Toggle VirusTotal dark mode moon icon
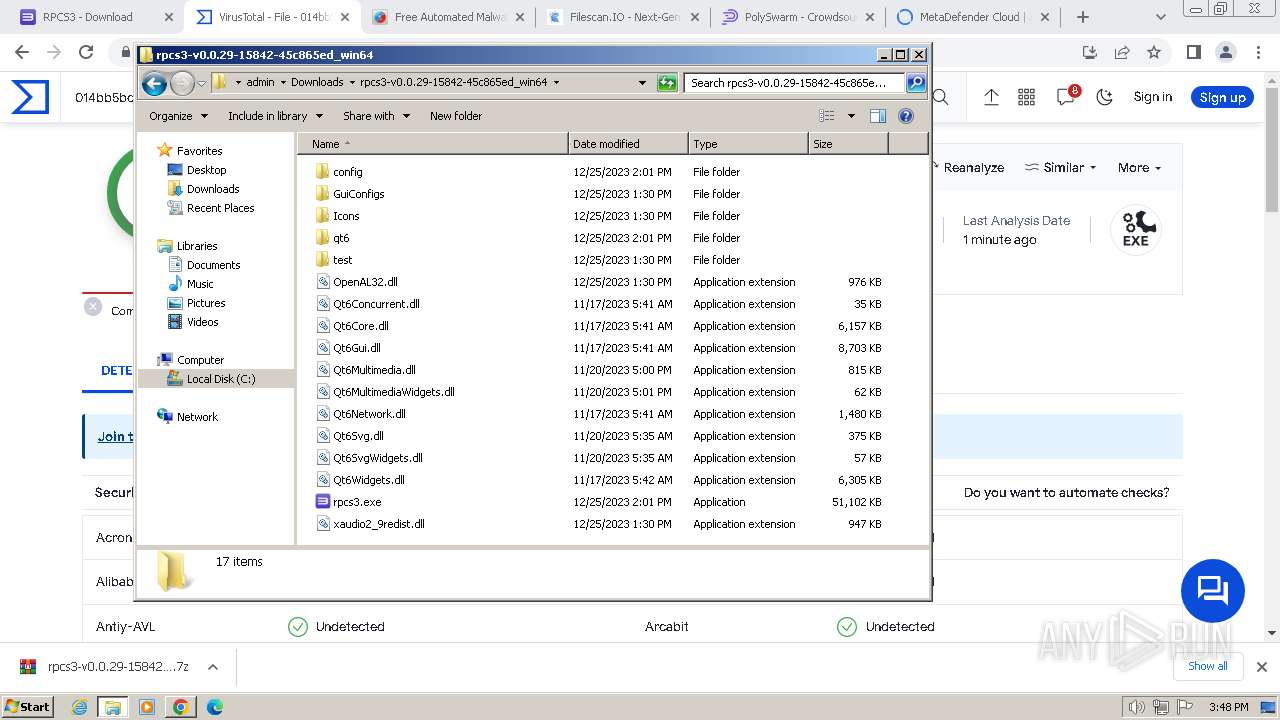1280x720 pixels. click(1104, 97)
